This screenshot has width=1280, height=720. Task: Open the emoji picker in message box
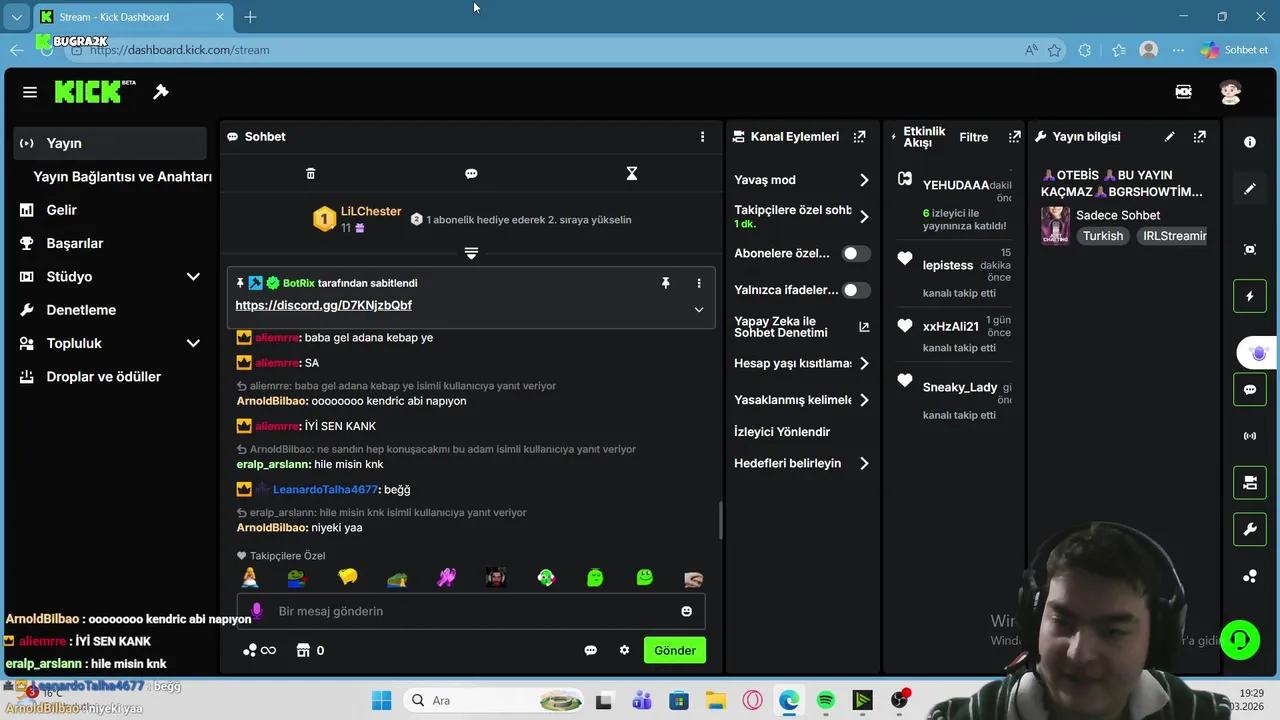(686, 611)
